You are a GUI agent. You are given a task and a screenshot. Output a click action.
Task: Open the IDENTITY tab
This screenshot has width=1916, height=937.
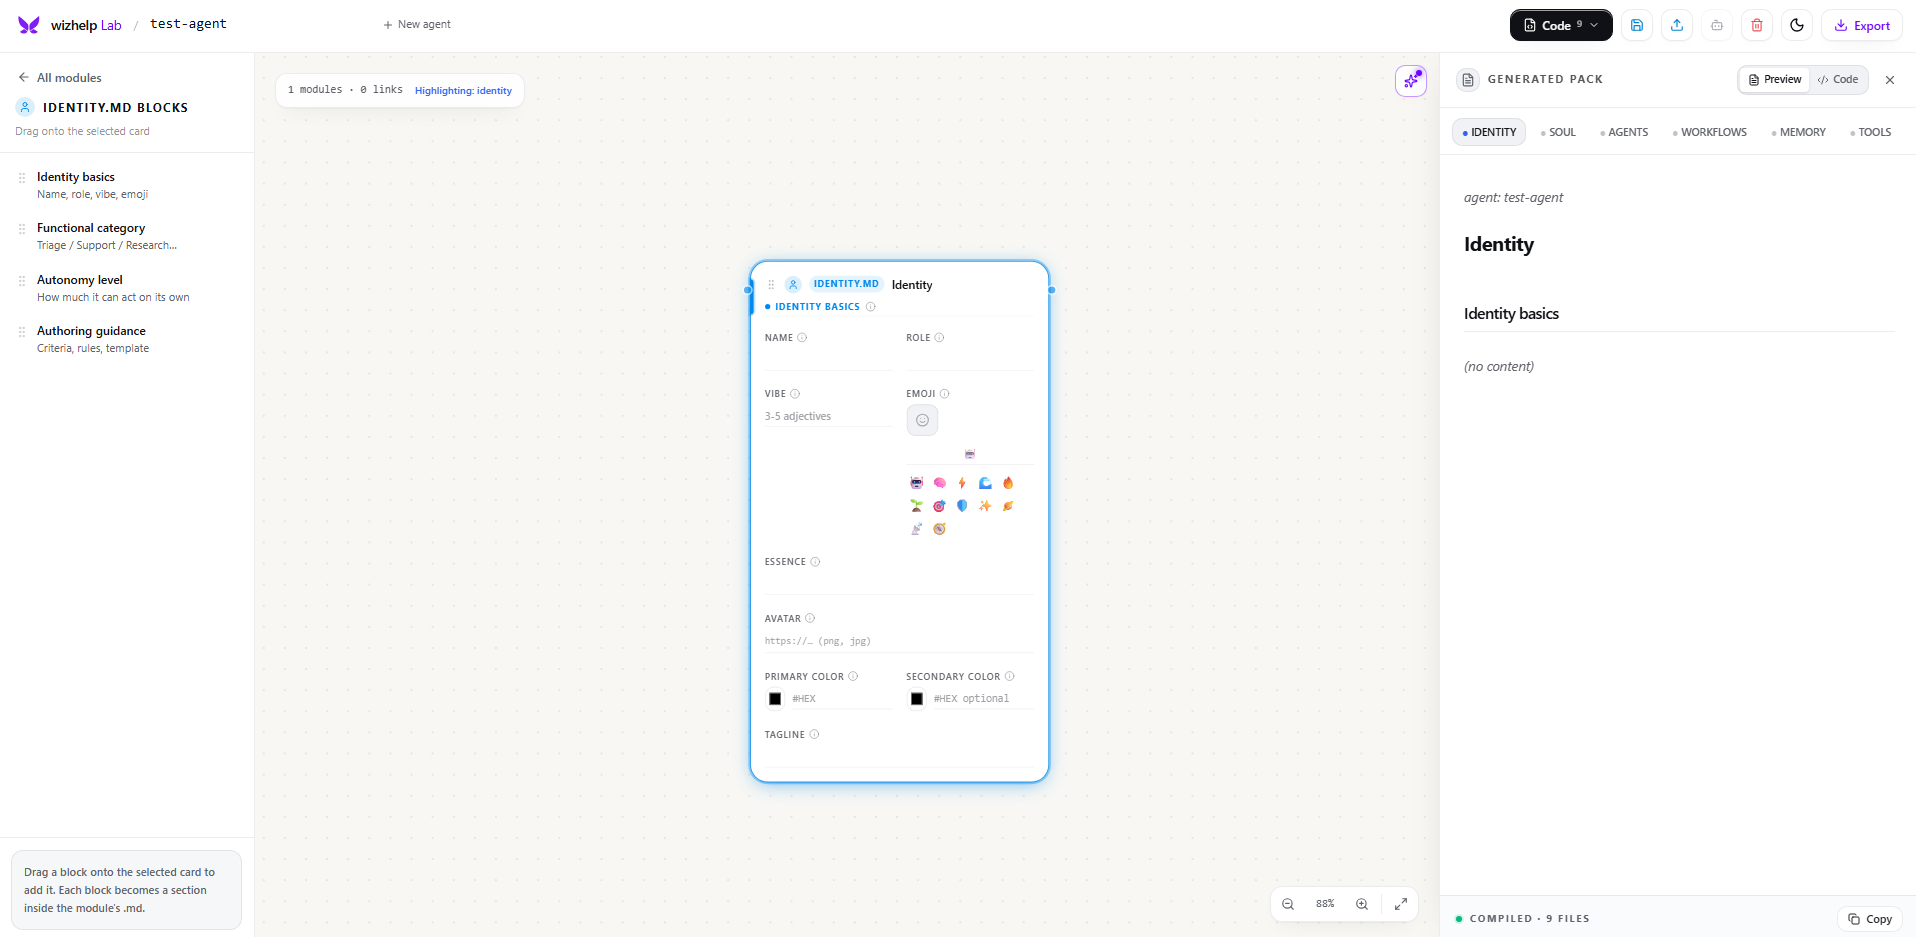(1489, 132)
